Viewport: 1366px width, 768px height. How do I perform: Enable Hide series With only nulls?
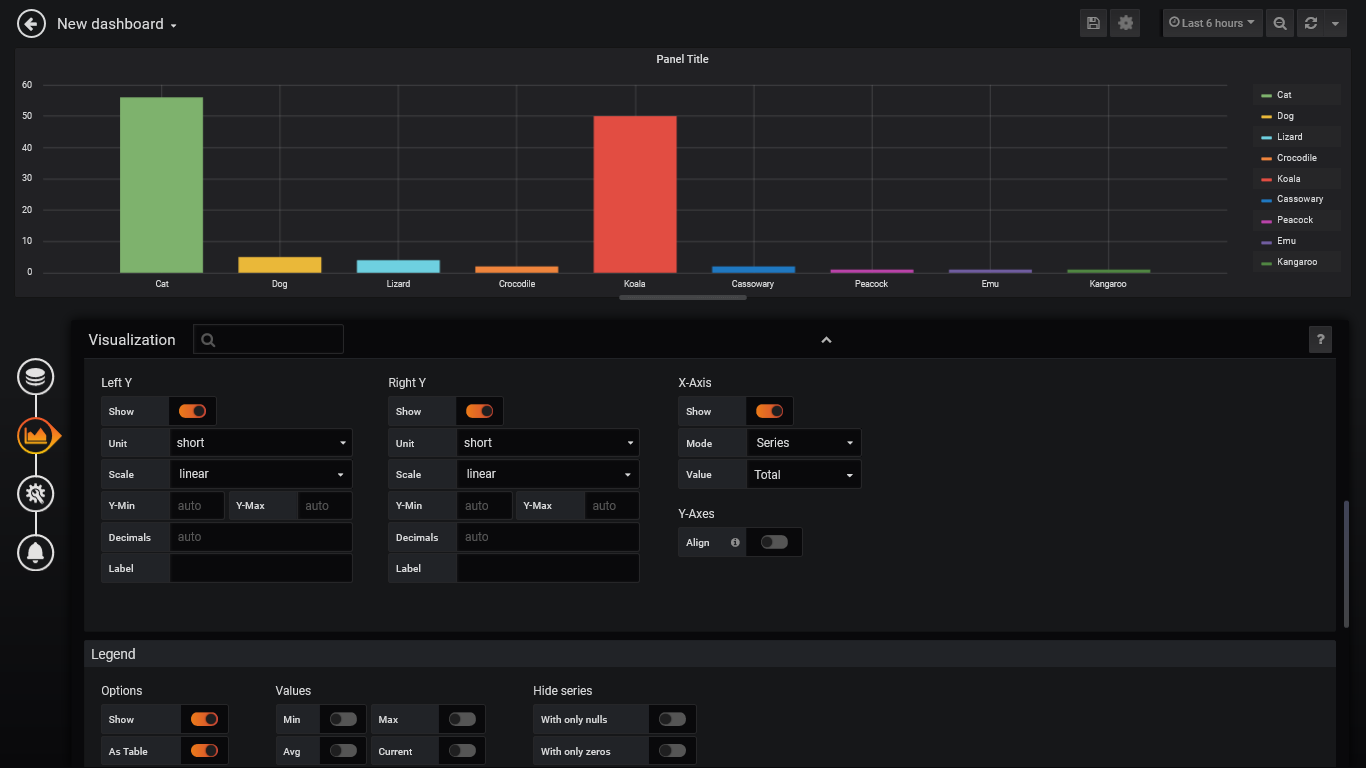click(x=672, y=719)
